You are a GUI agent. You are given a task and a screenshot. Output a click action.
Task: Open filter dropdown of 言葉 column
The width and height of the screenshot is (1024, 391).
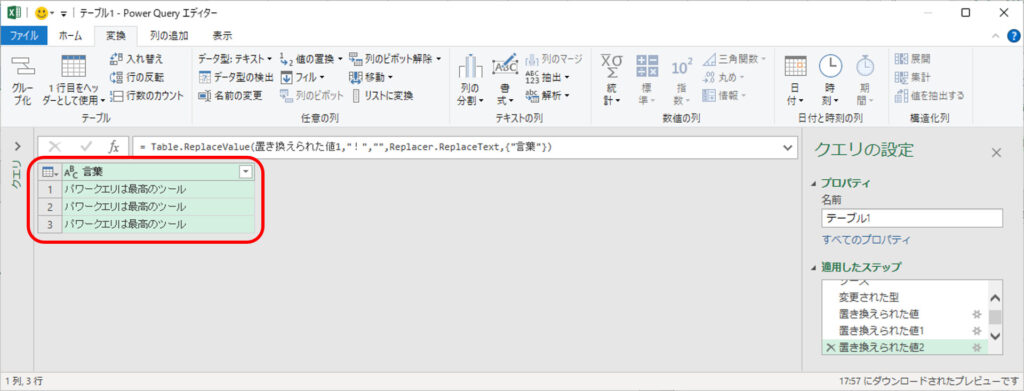pyautogui.click(x=246, y=172)
